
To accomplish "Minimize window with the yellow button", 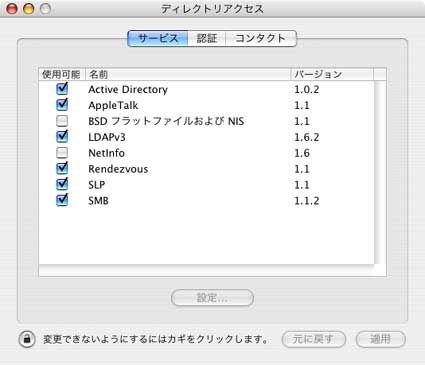I will click(29, 9).
